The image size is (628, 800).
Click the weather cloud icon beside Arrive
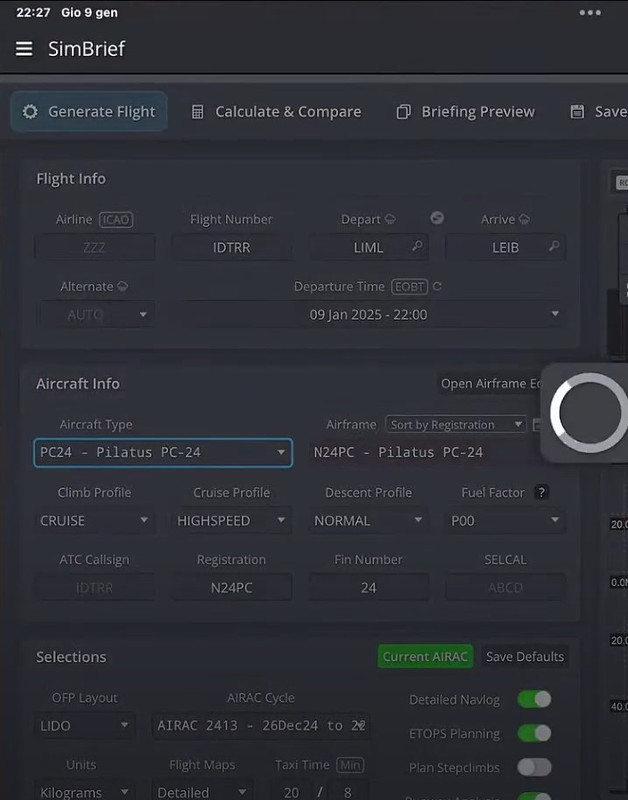click(524, 219)
